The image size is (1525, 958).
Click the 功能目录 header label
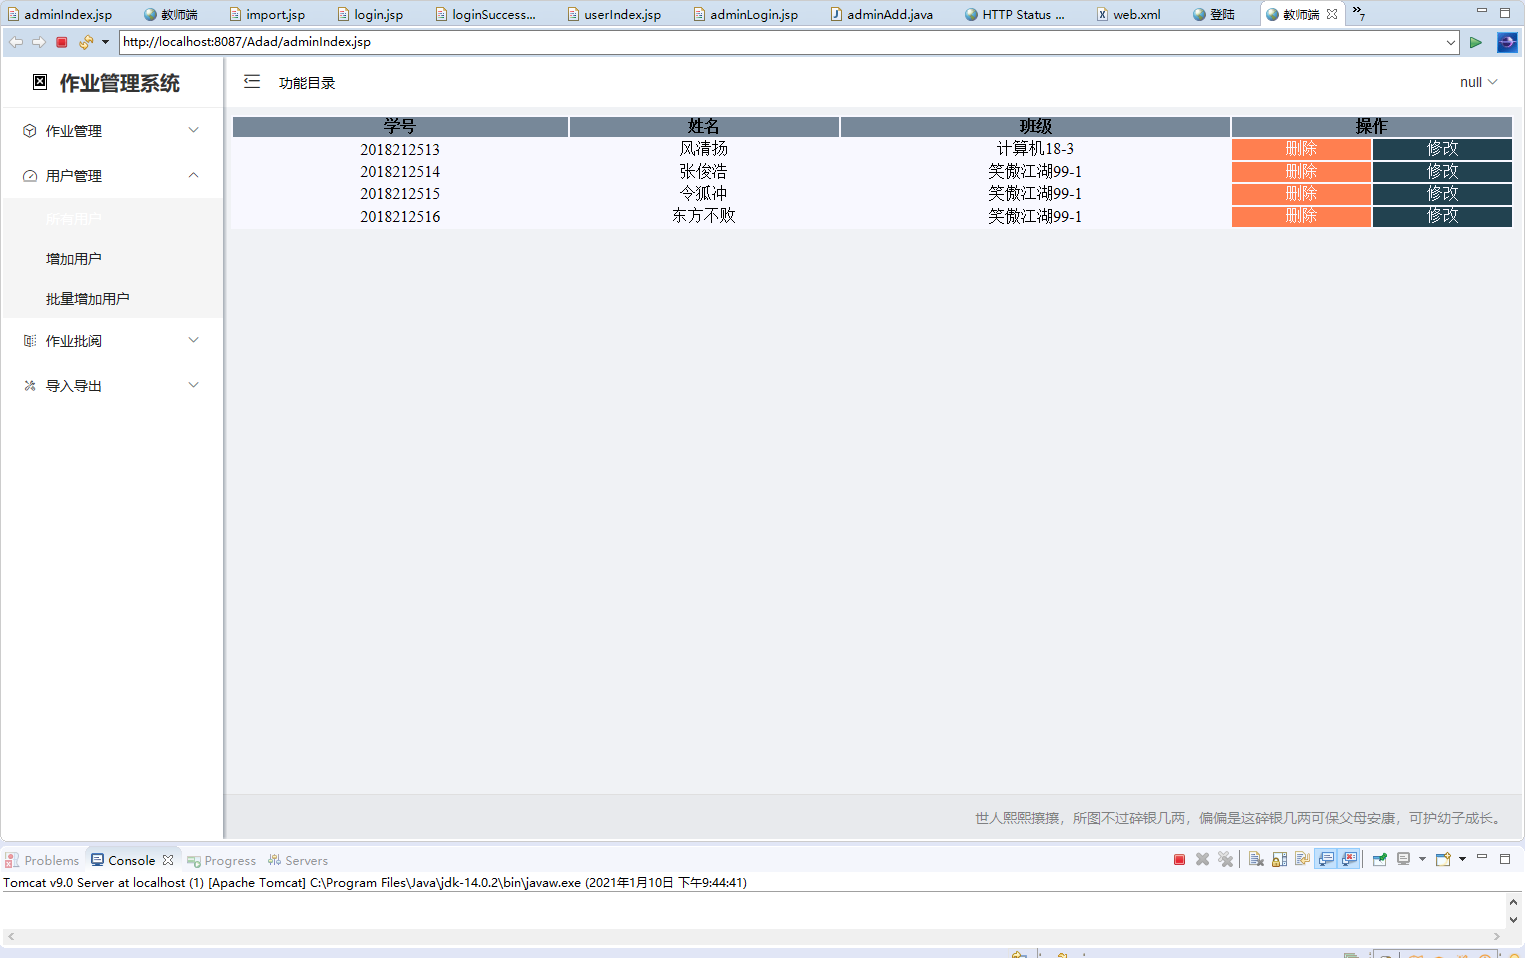tap(307, 83)
